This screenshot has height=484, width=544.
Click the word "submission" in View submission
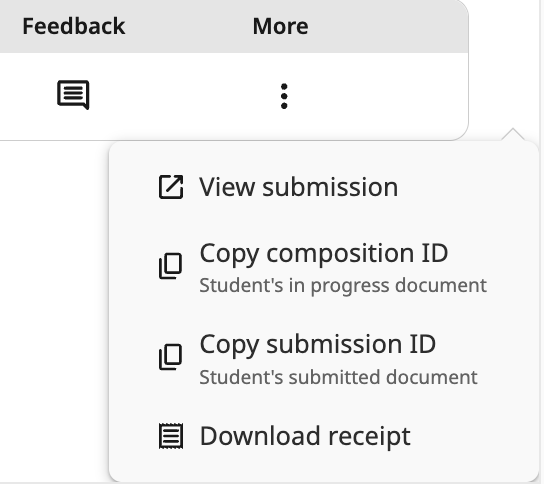click(x=330, y=187)
